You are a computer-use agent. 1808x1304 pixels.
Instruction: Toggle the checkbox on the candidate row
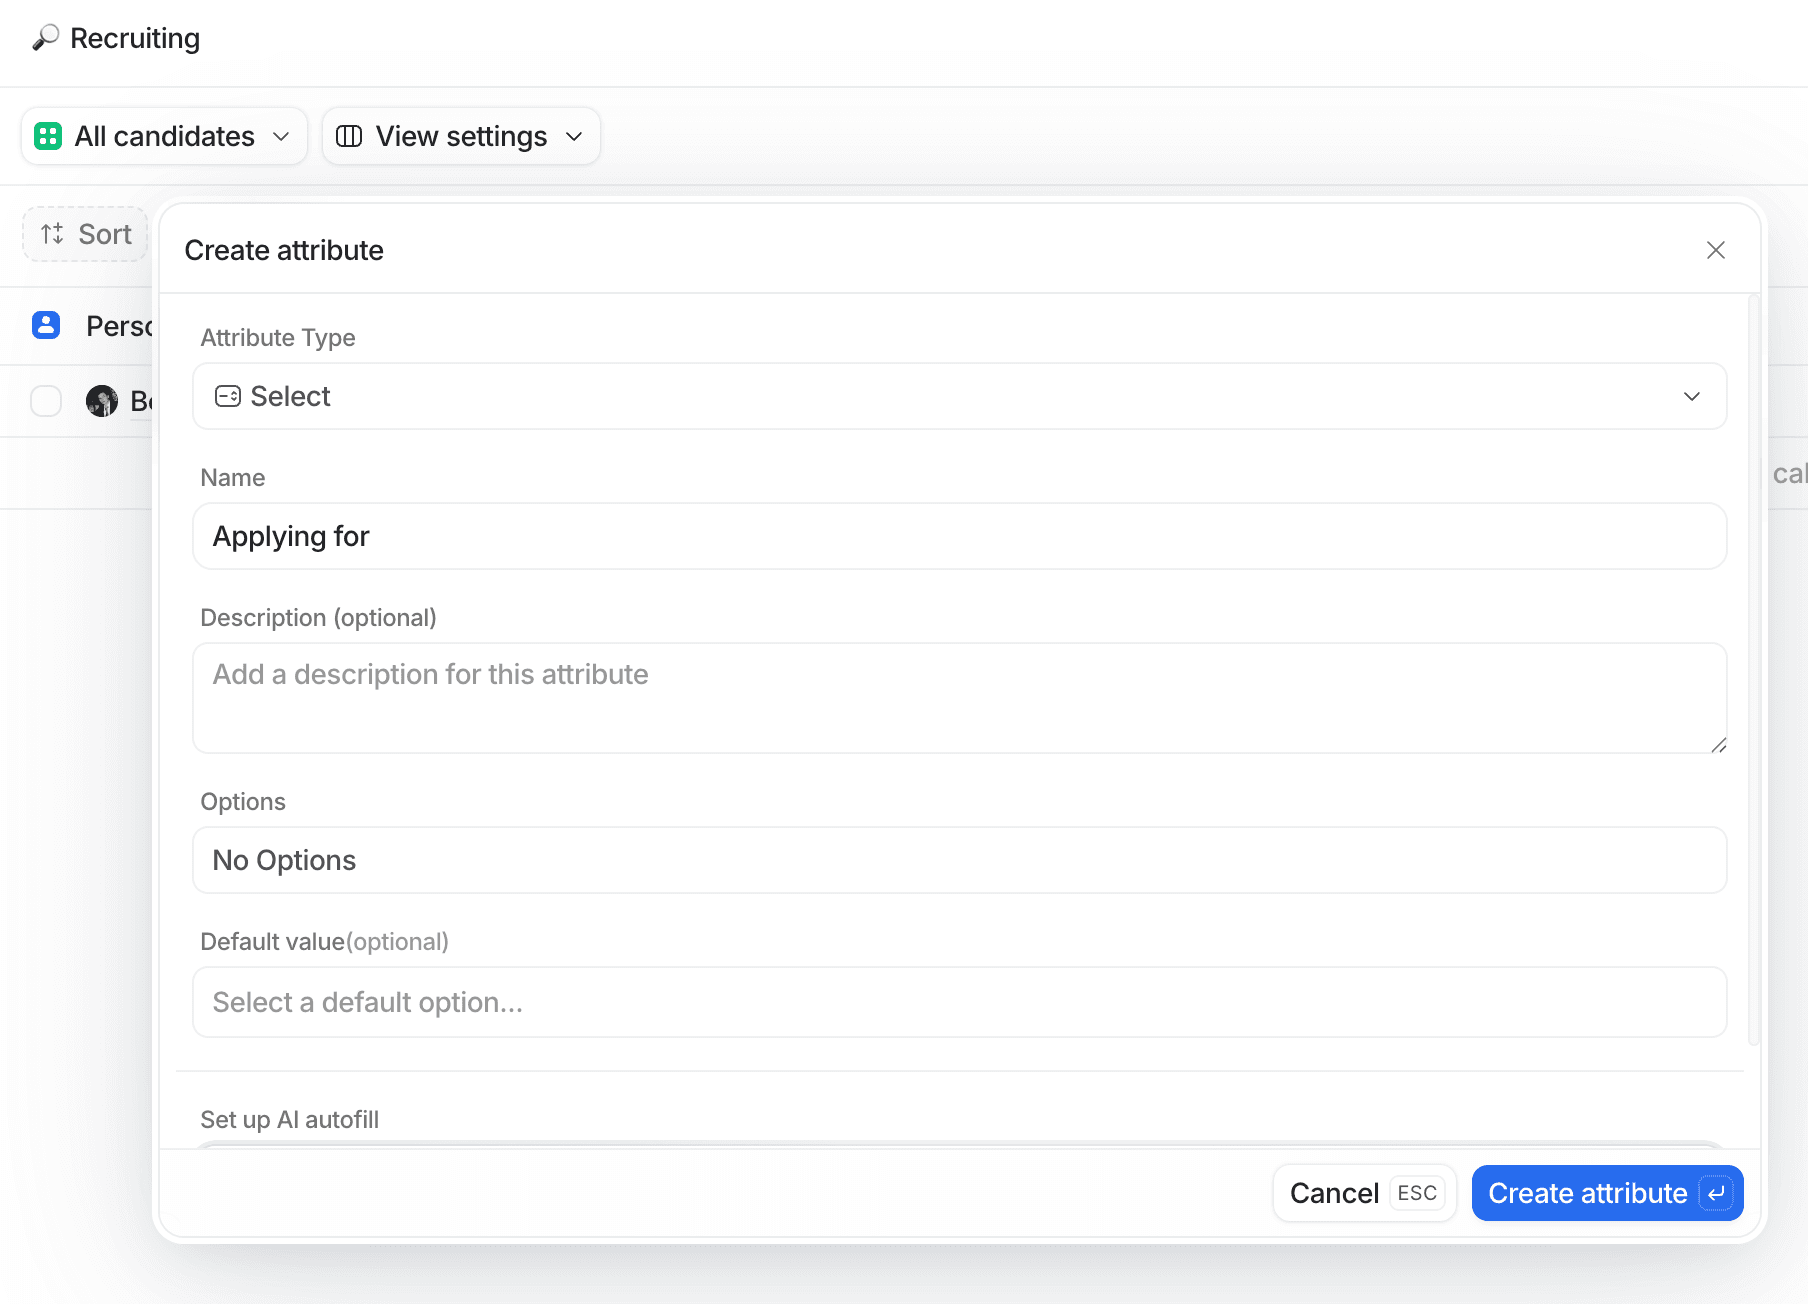46,400
